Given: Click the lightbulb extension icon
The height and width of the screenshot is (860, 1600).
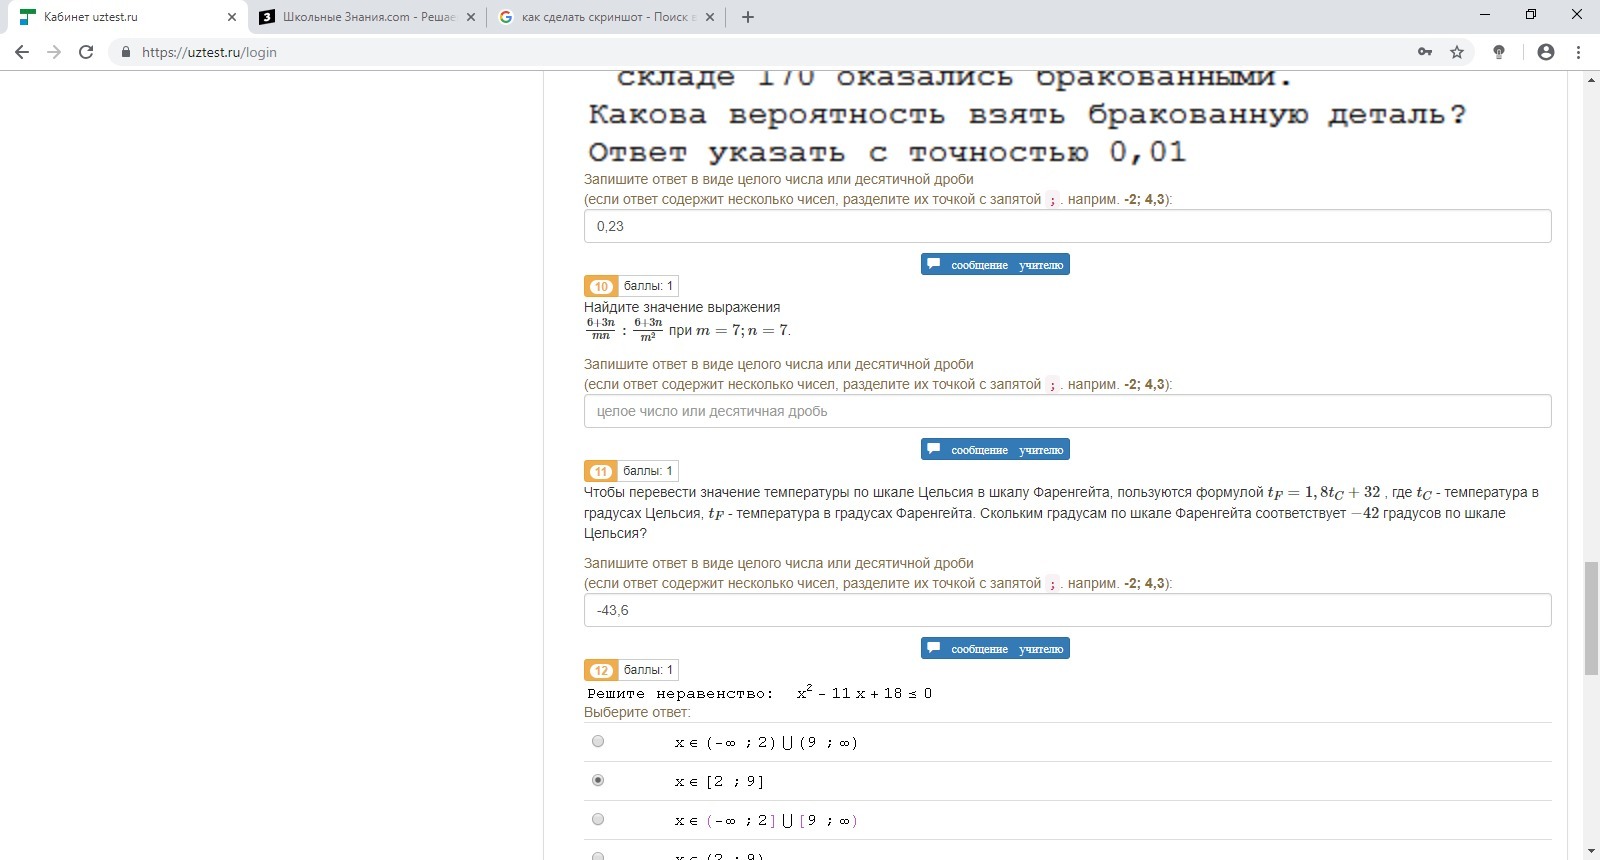Looking at the screenshot, I should coord(1499,52).
